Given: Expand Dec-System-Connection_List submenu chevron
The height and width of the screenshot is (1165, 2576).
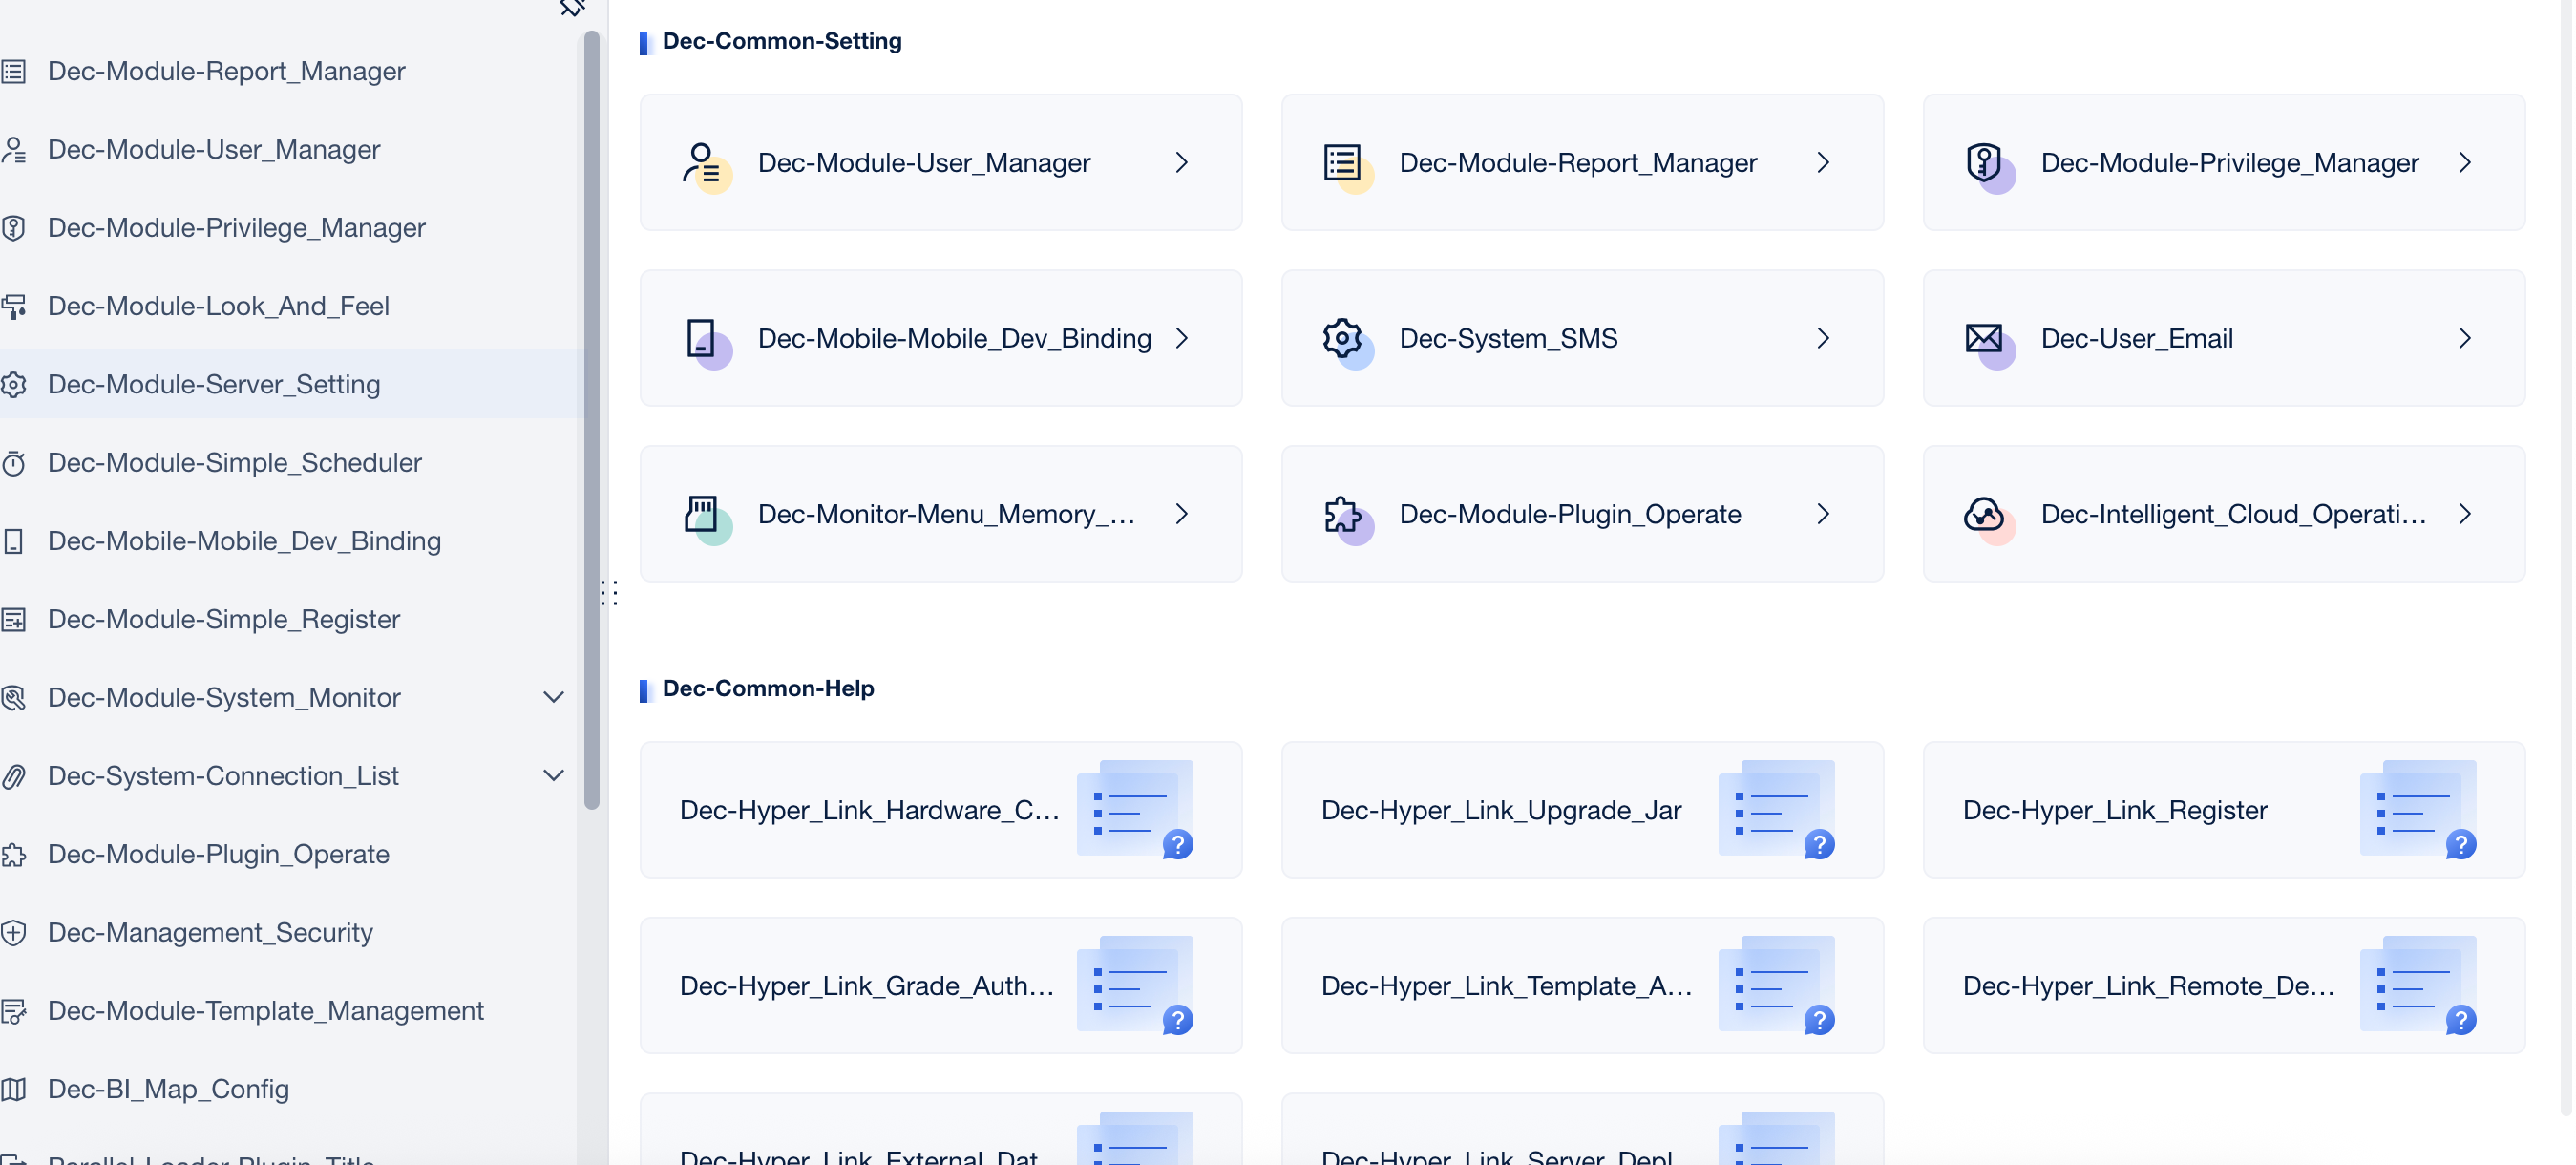Looking at the screenshot, I should tap(553, 775).
